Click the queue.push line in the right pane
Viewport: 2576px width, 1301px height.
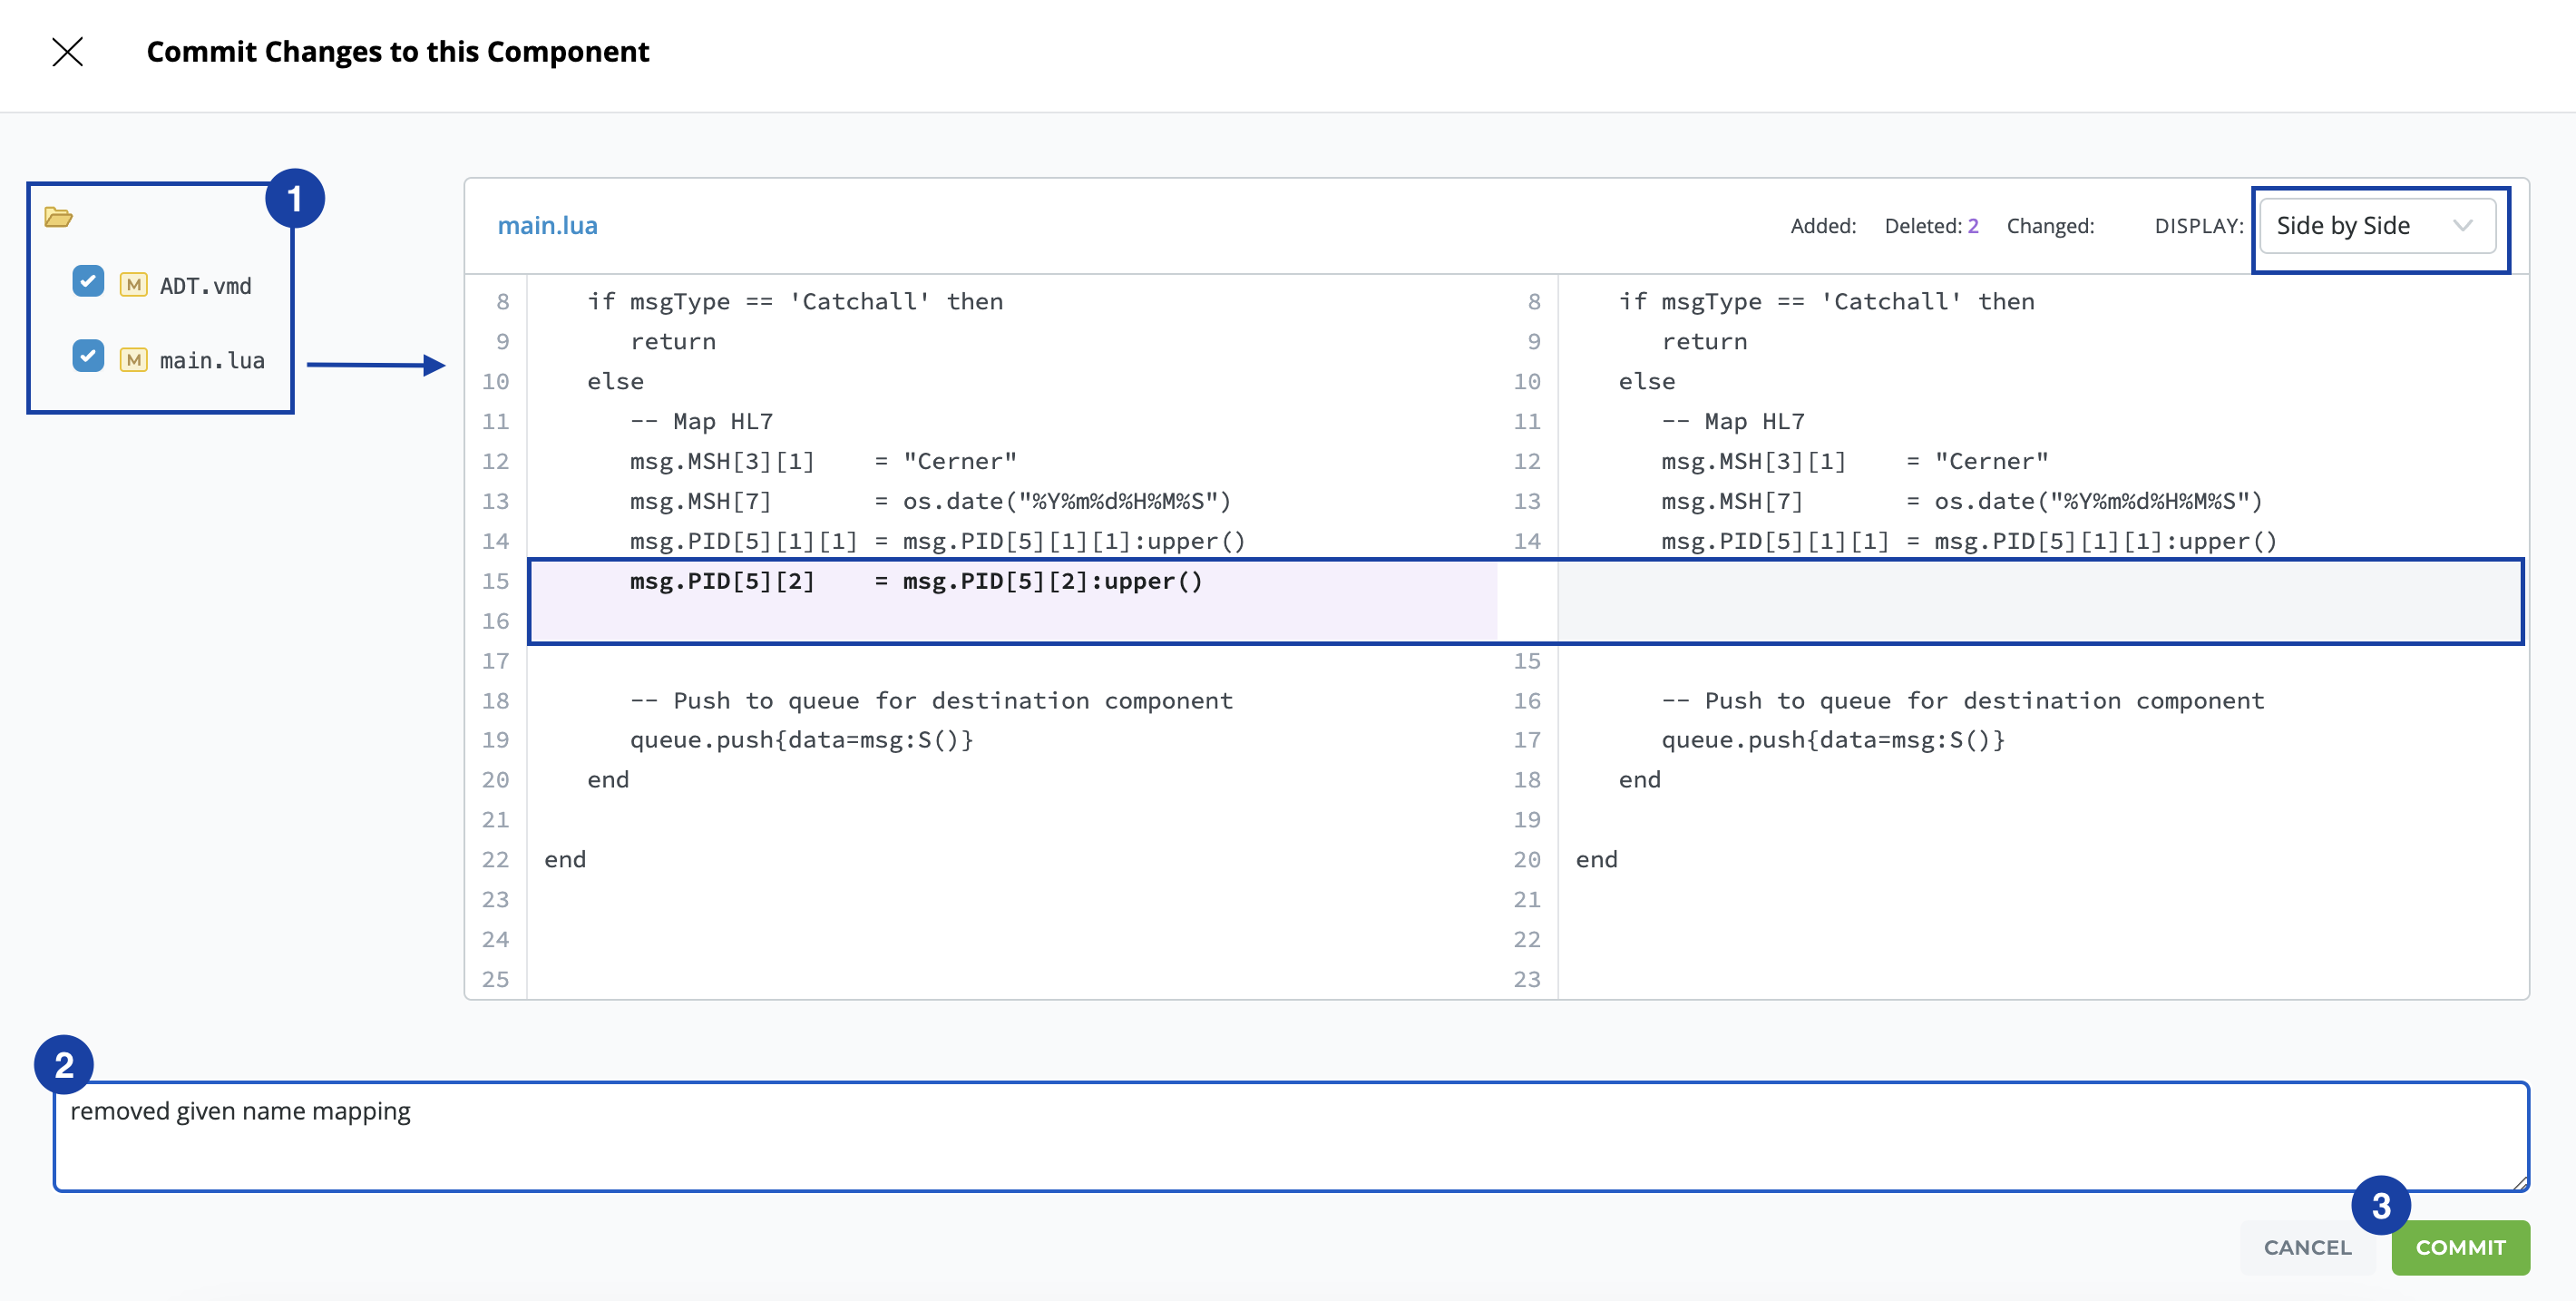coord(1832,740)
